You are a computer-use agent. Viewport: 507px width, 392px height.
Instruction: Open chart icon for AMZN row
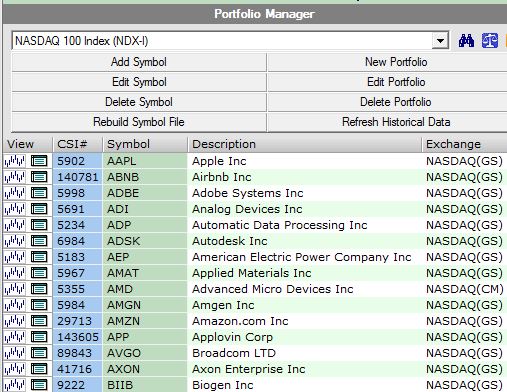15,321
